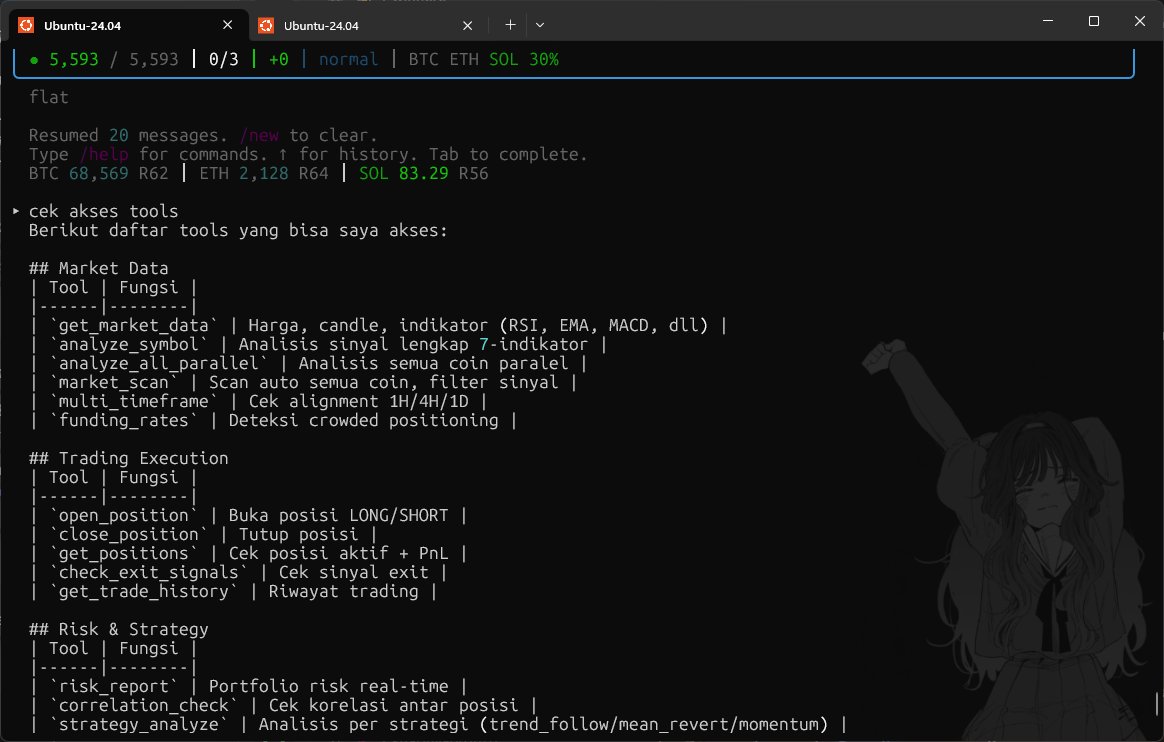The height and width of the screenshot is (742, 1164).
Task: Click the '## Risk & Strategy' heading
Action: point(119,629)
